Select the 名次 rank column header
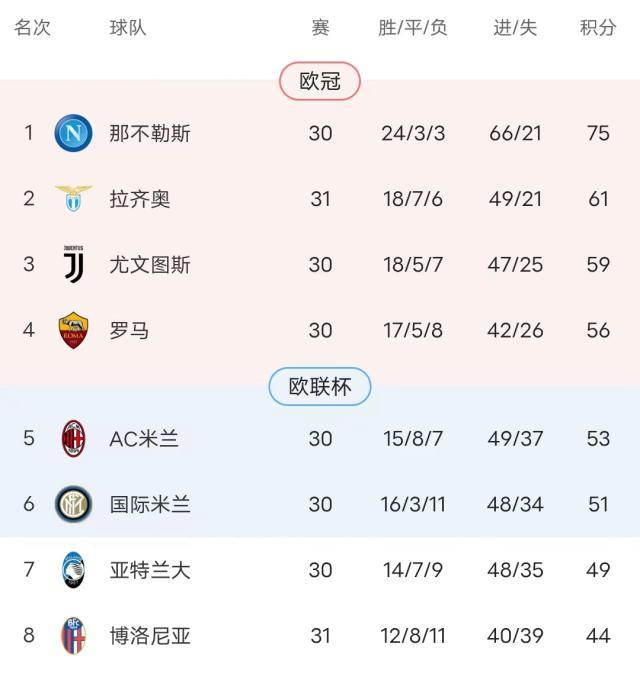This screenshot has height=673, width=640. (32, 27)
